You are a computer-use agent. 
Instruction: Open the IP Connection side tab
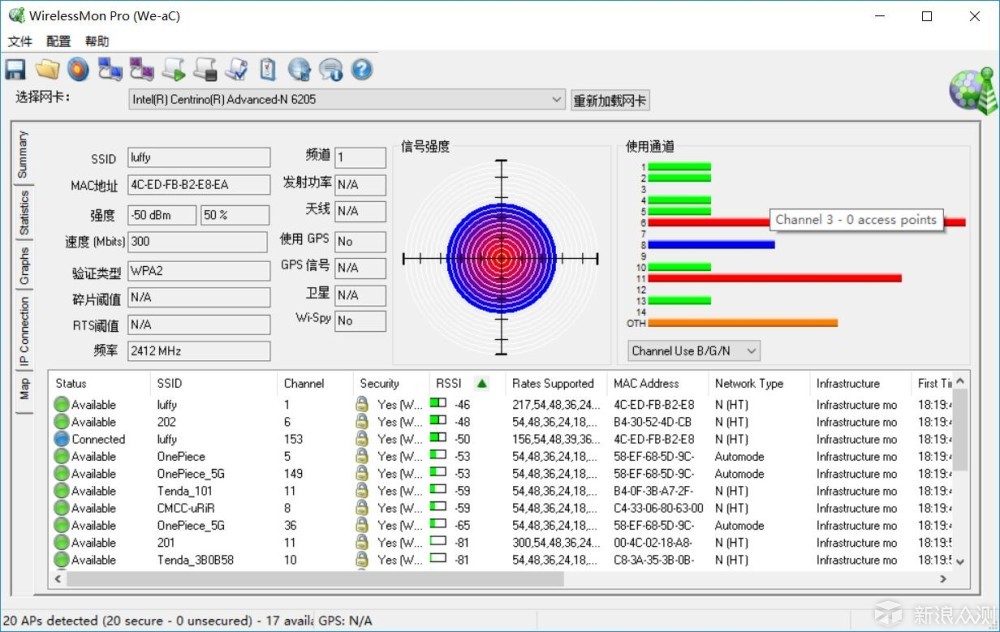tap(24, 332)
